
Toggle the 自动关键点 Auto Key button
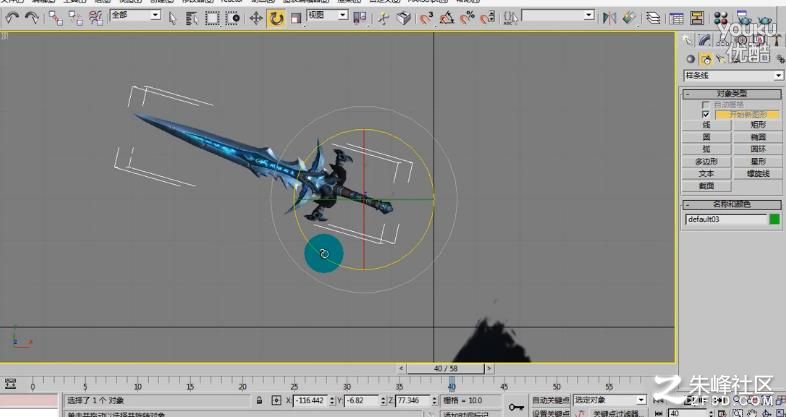[550, 400]
